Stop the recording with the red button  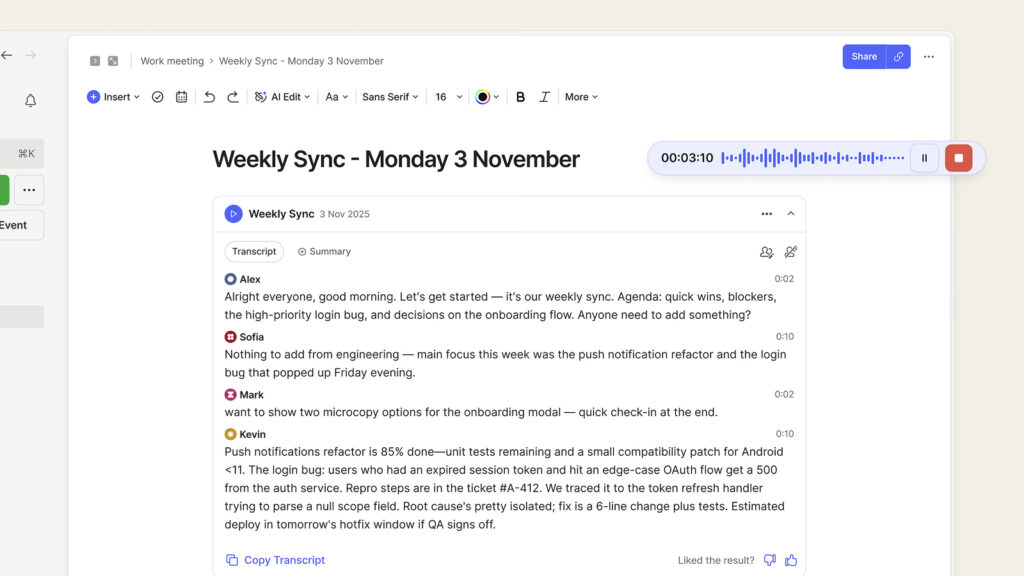[958, 158]
